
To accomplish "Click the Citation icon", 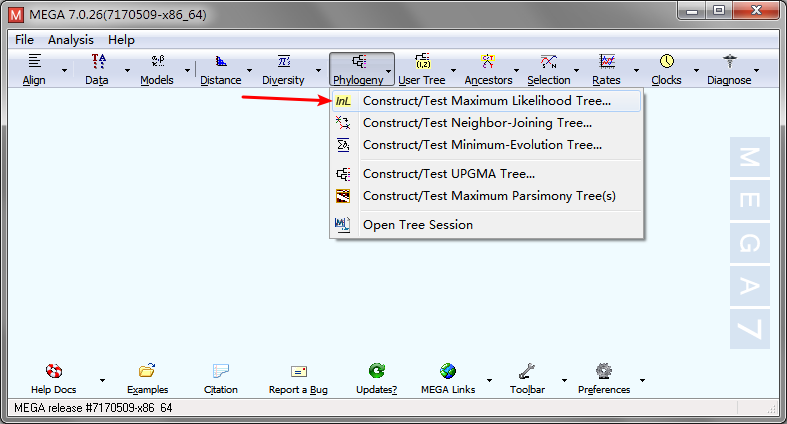I will coord(221,371).
